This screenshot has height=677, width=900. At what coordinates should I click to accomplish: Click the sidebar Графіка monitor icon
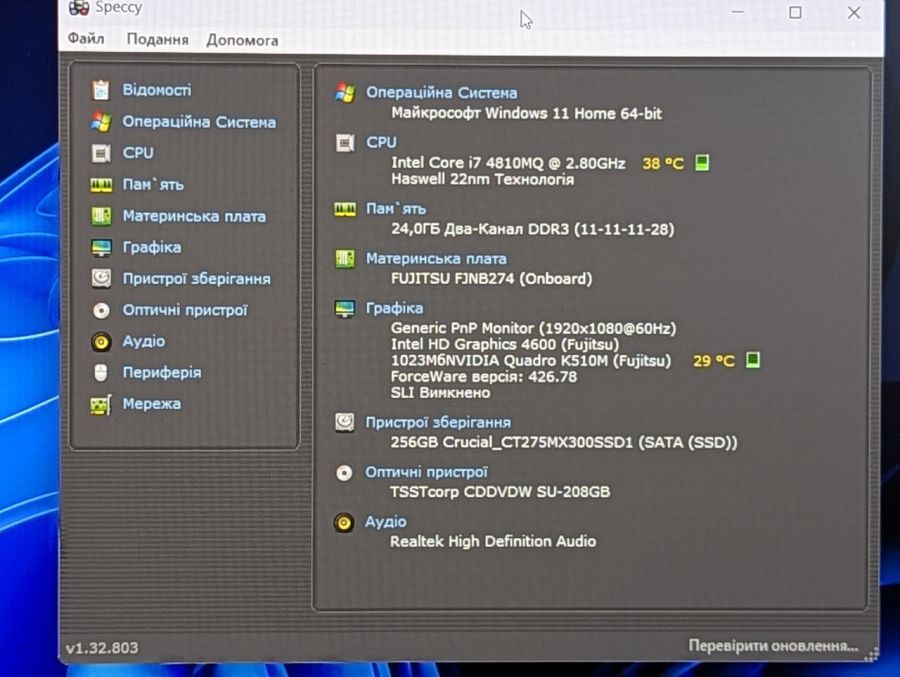[x=101, y=247]
